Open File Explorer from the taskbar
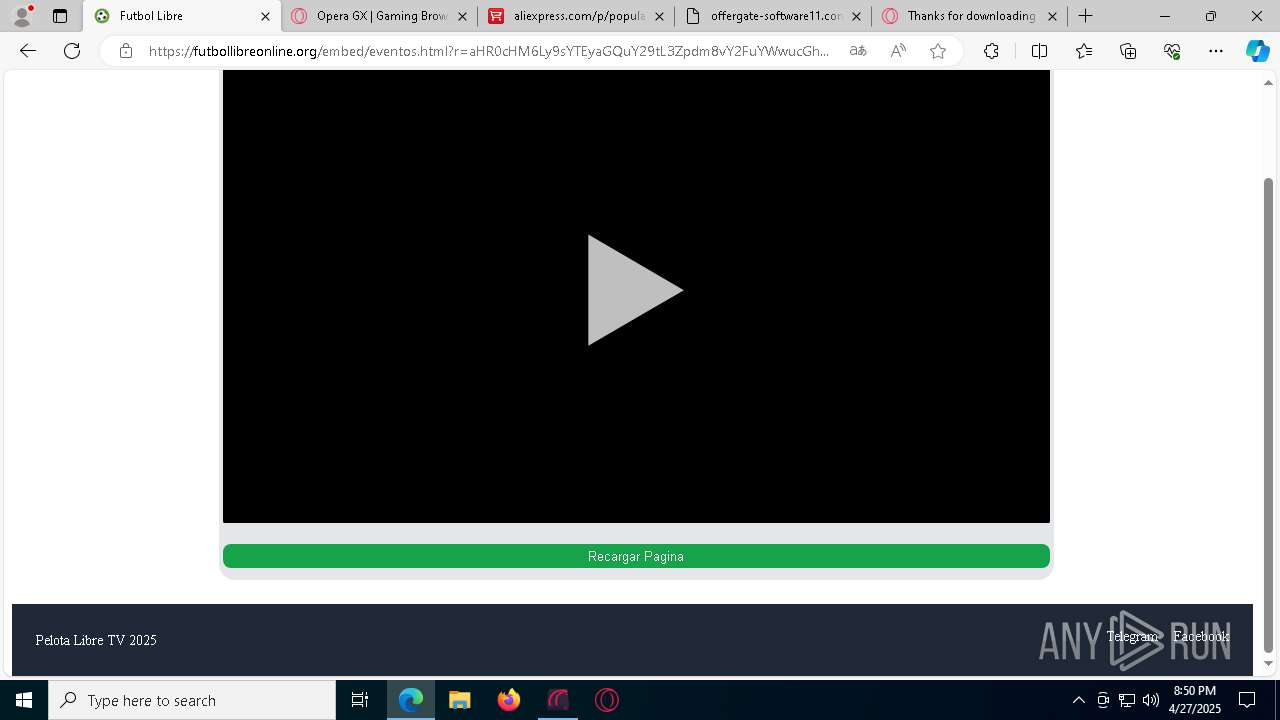This screenshot has width=1280, height=720. (x=460, y=700)
